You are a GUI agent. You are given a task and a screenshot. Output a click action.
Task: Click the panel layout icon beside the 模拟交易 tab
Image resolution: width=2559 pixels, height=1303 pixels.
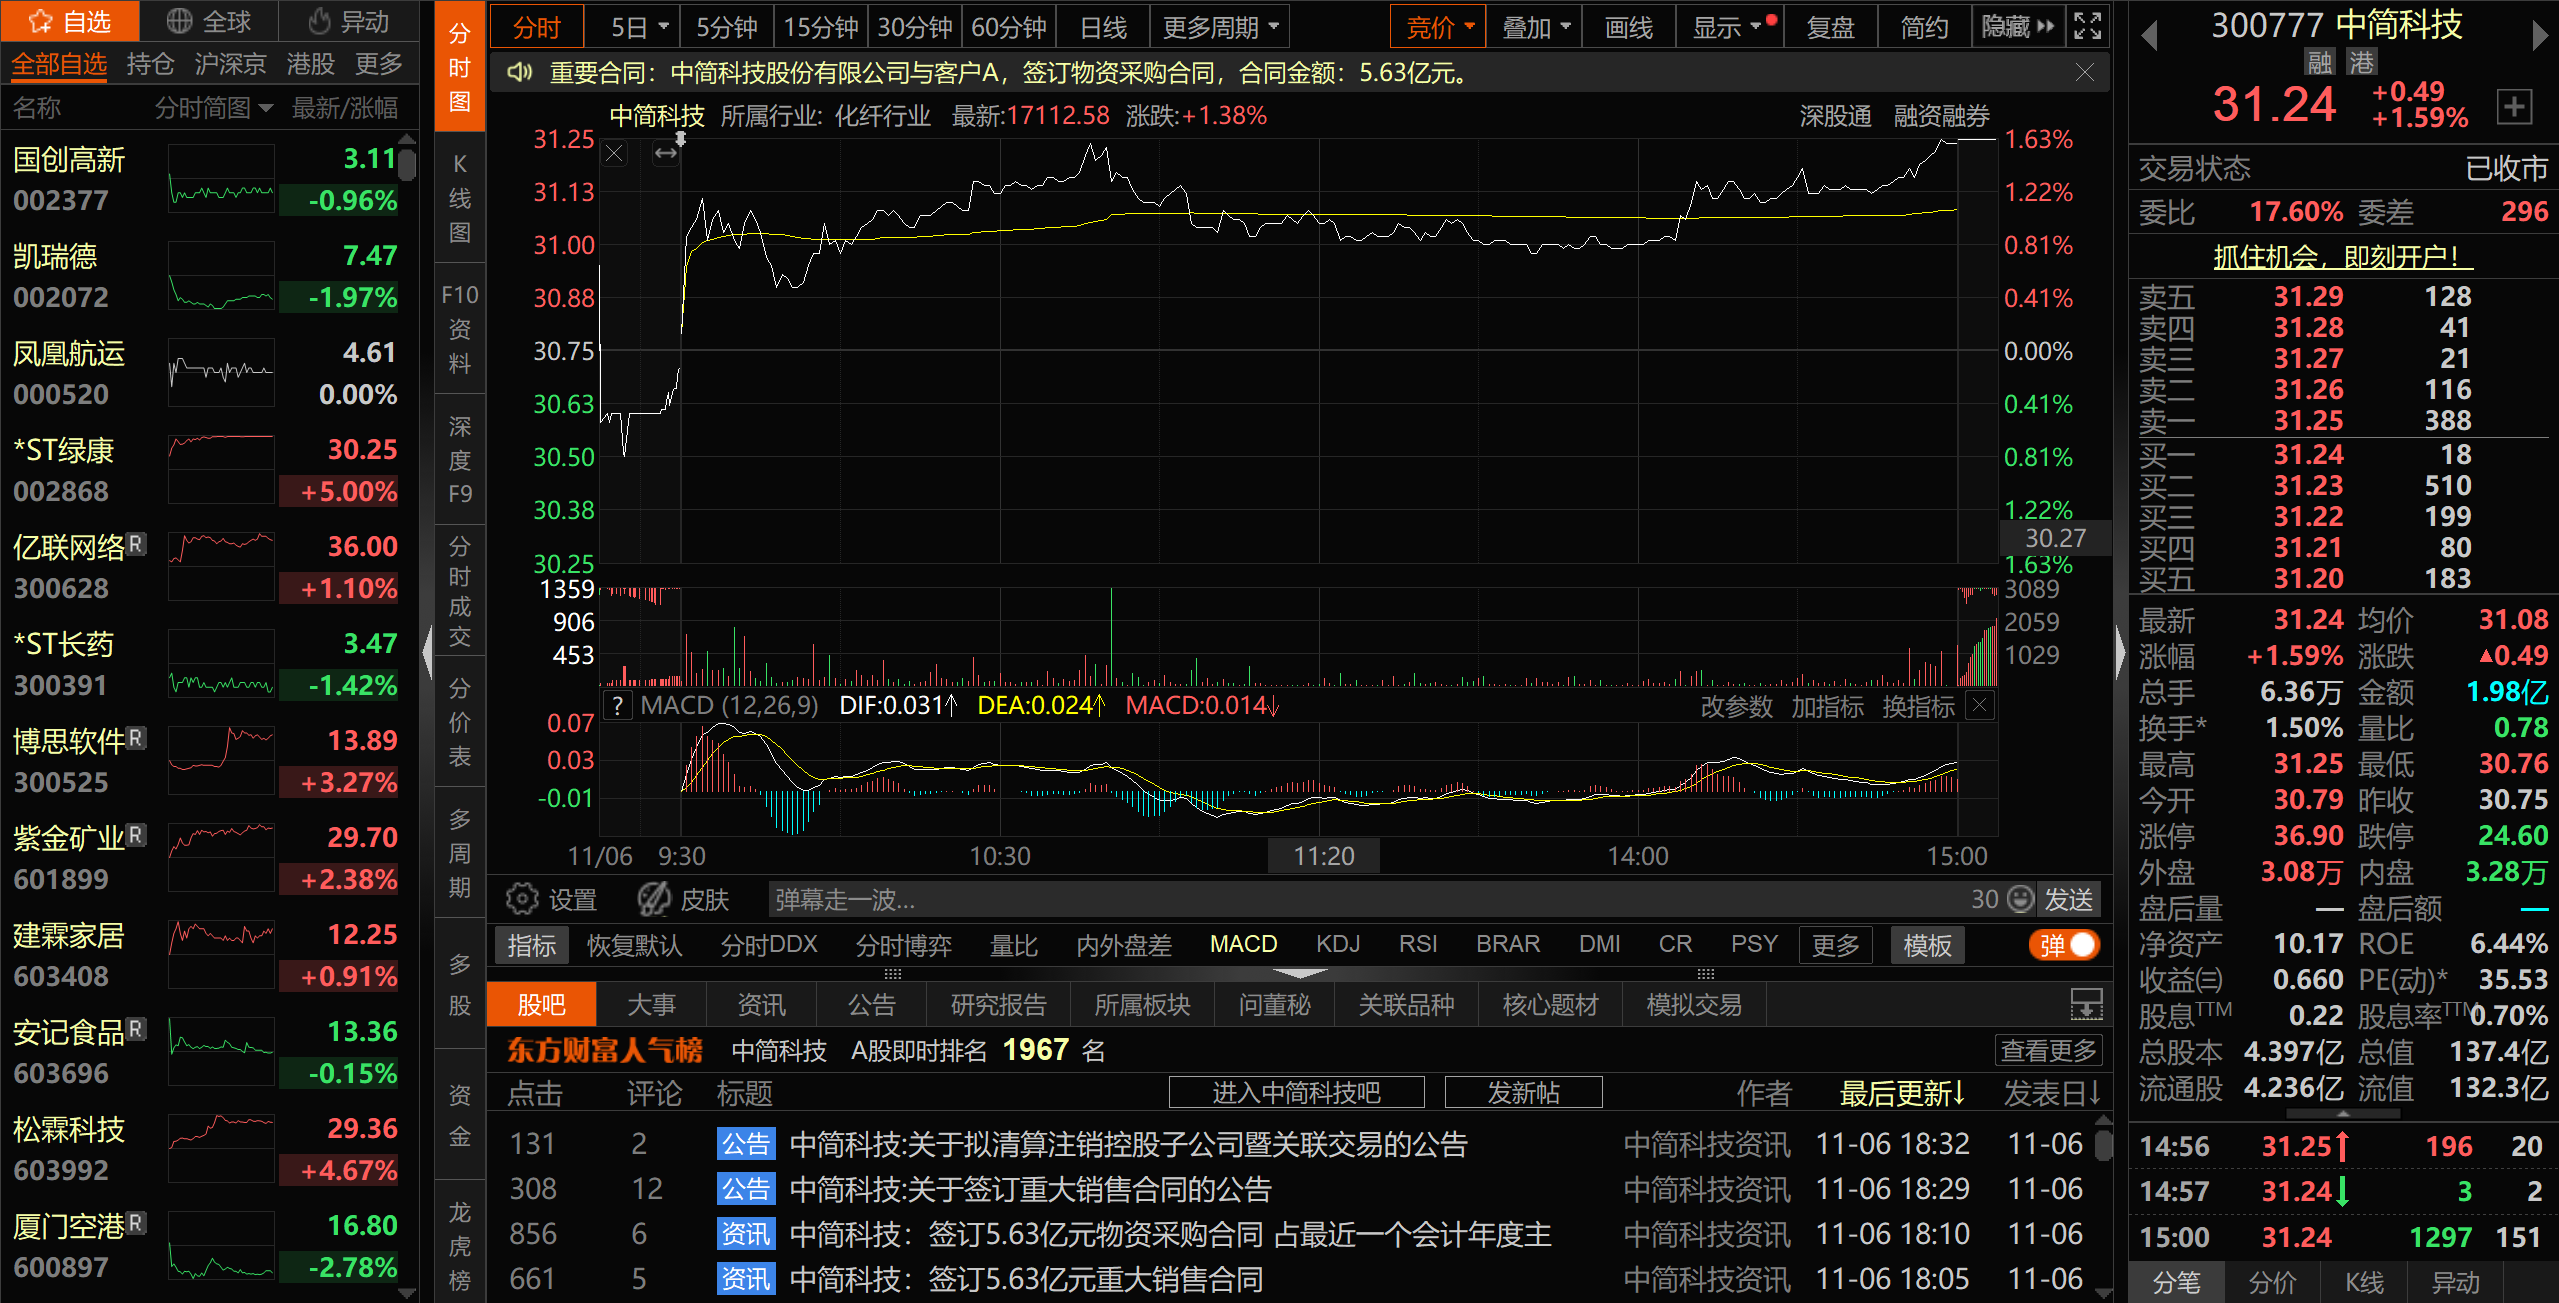(x=2086, y=1004)
